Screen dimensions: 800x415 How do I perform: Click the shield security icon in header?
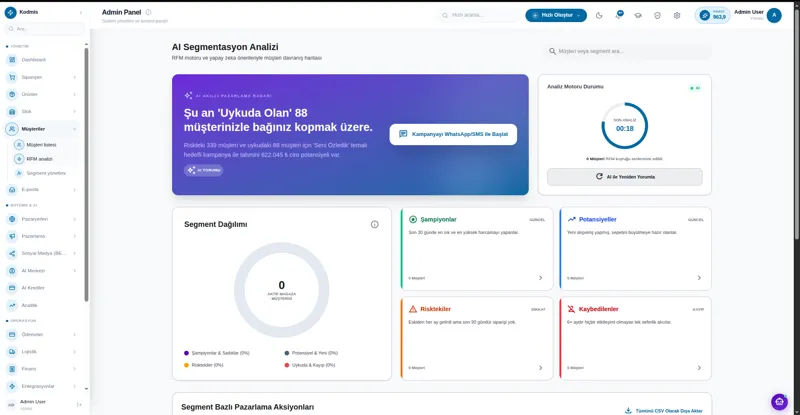tap(657, 15)
